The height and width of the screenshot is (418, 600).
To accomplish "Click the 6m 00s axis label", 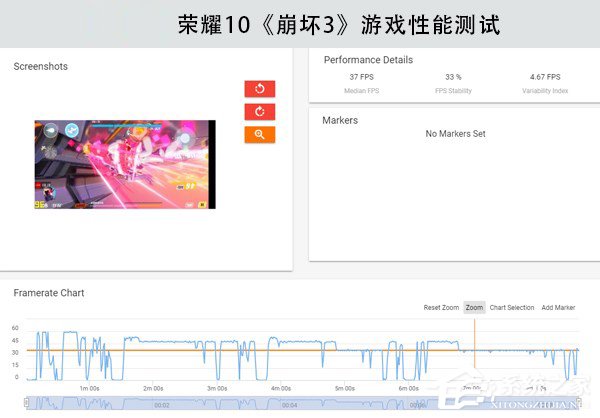I will tap(409, 388).
